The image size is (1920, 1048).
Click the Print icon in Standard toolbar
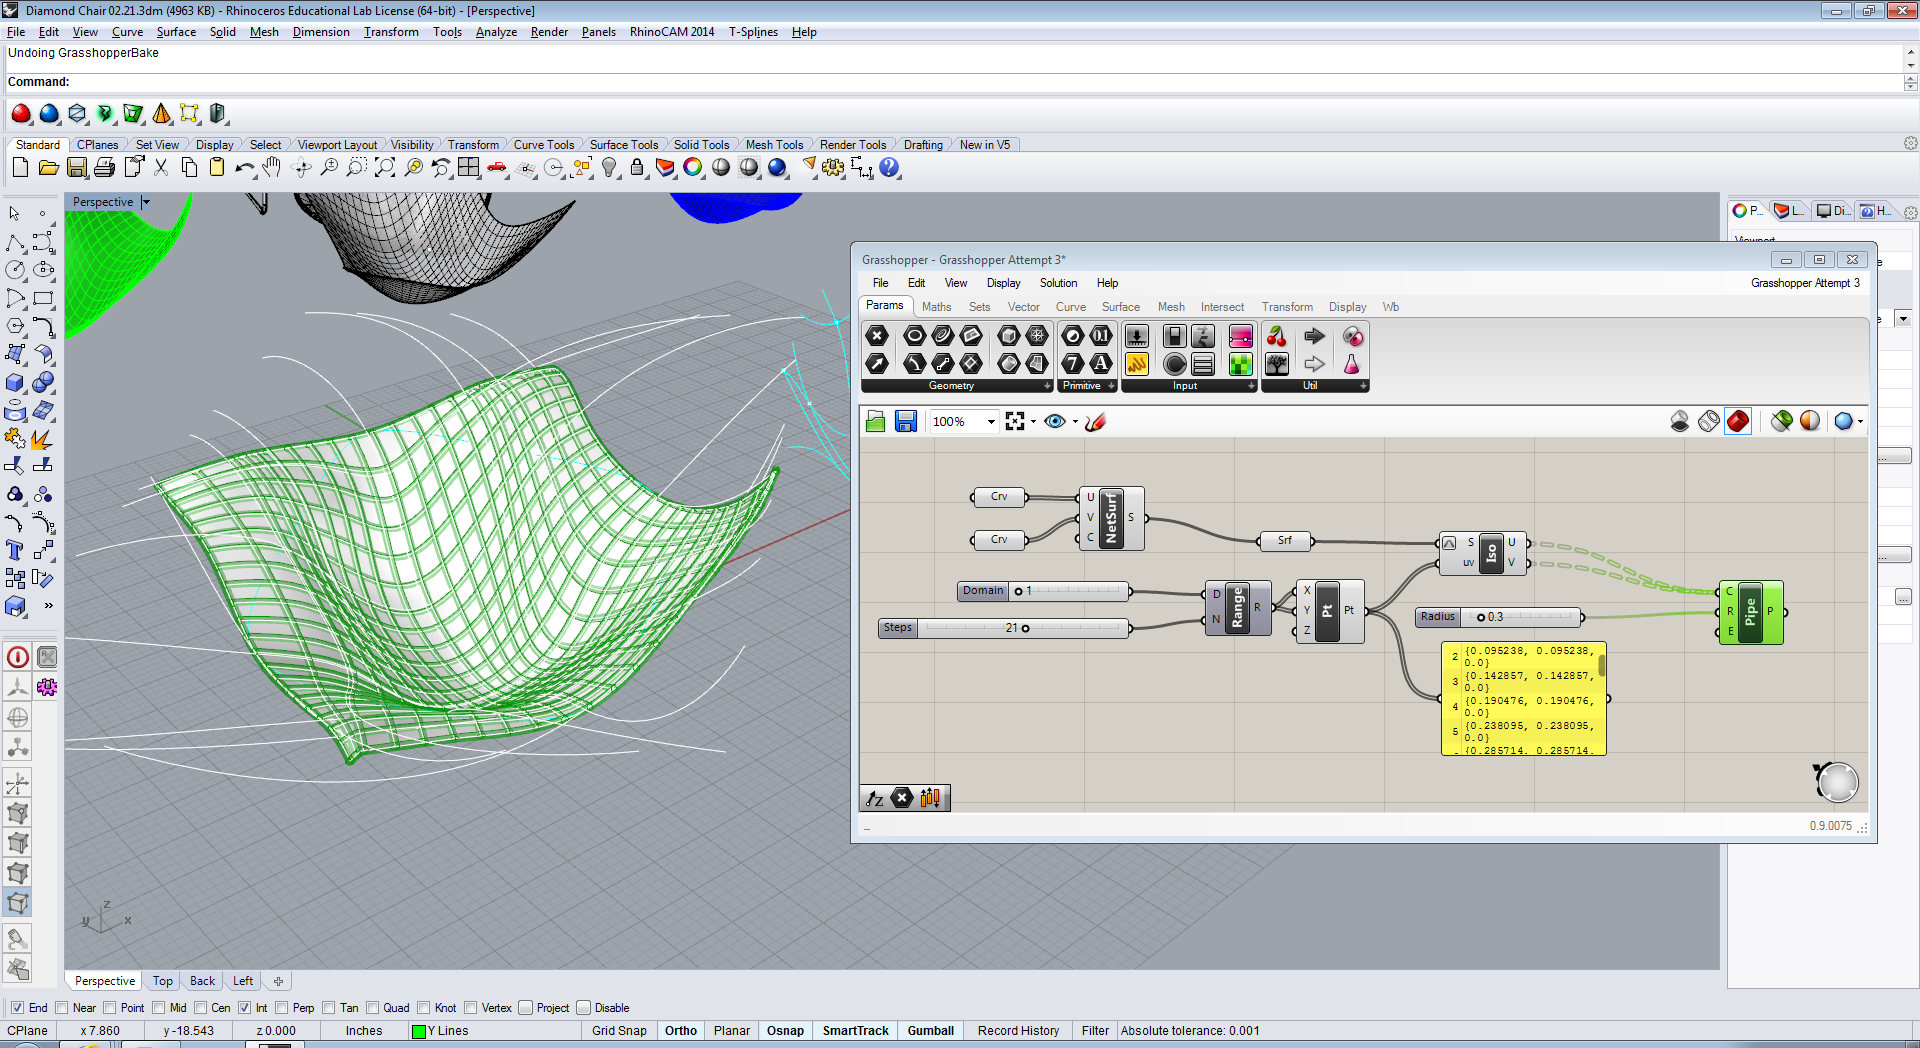click(x=105, y=168)
